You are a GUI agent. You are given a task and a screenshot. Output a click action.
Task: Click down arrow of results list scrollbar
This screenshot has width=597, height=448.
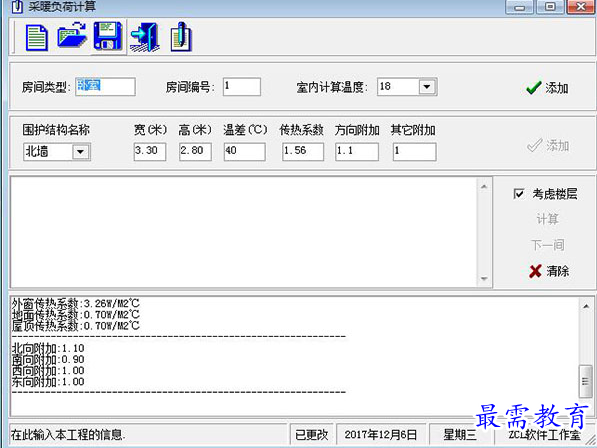click(x=484, y=279)
